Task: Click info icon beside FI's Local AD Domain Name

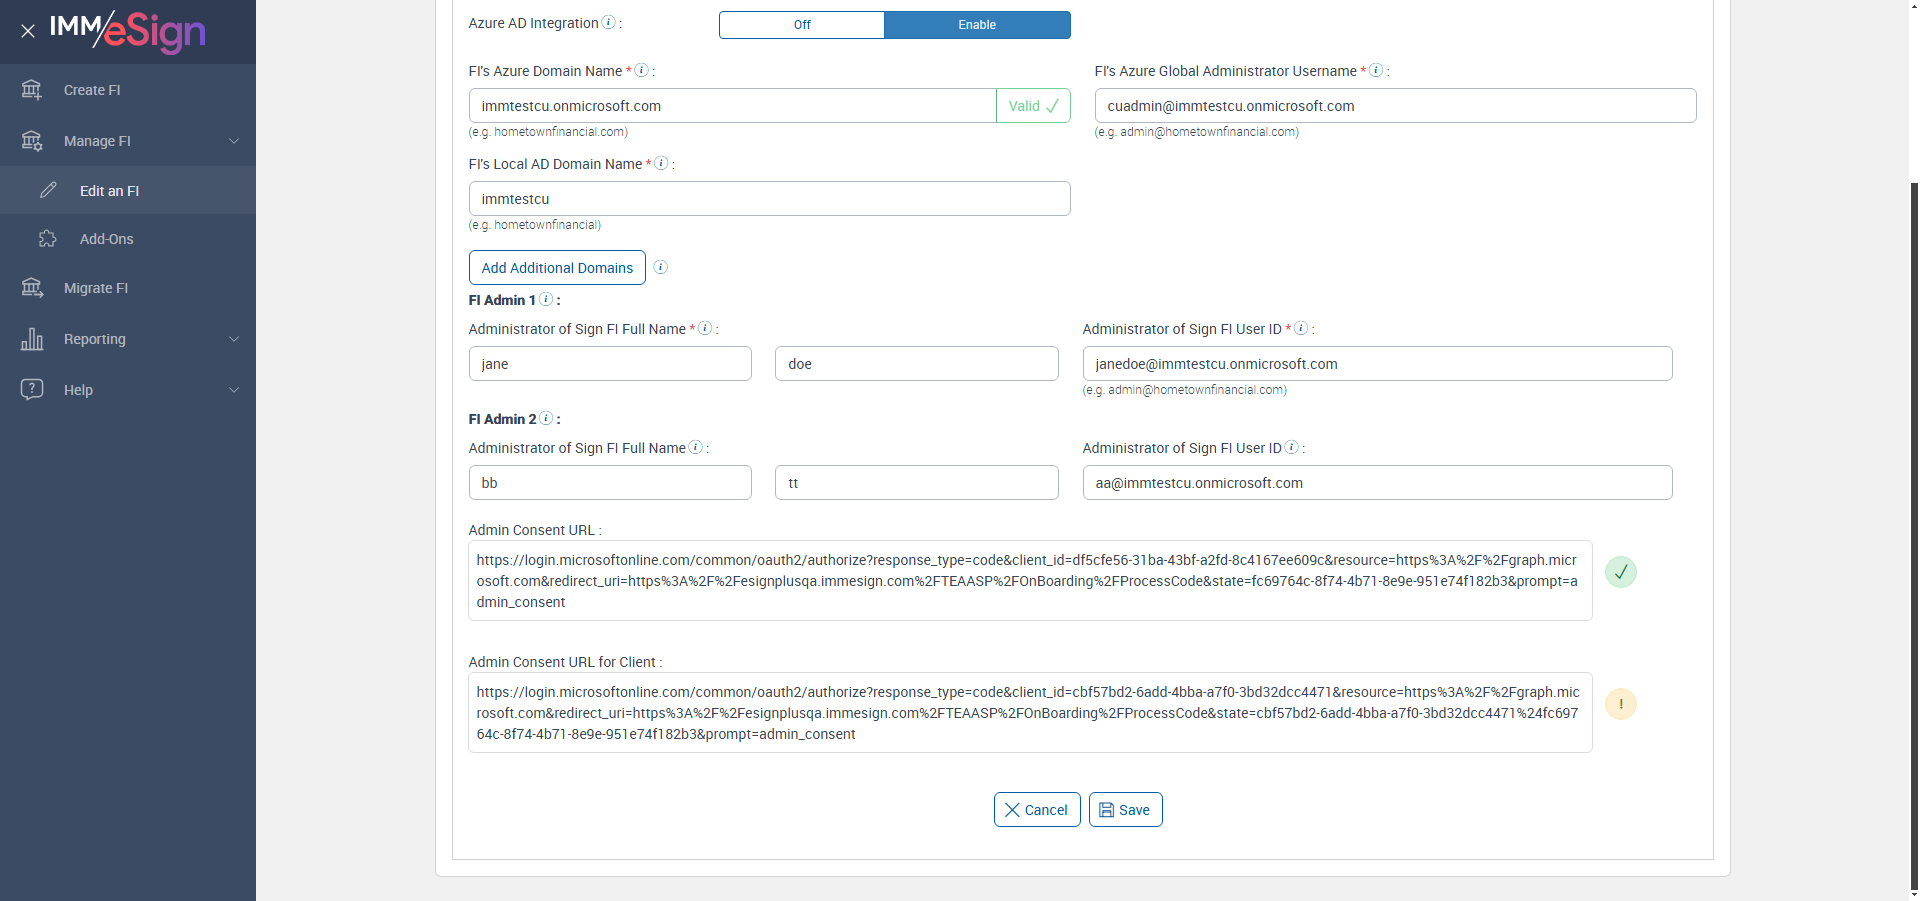Action: tap(660, 164)
